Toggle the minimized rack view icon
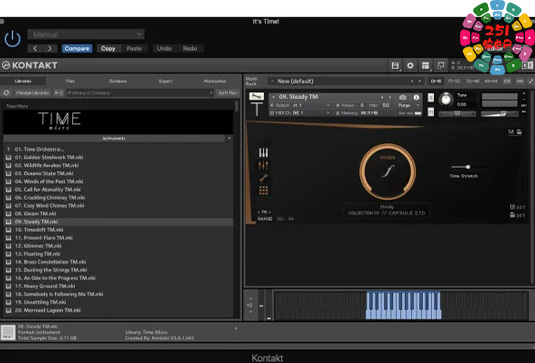The width and height of the screenshot is (535, 363). click(x=440, y=65)
